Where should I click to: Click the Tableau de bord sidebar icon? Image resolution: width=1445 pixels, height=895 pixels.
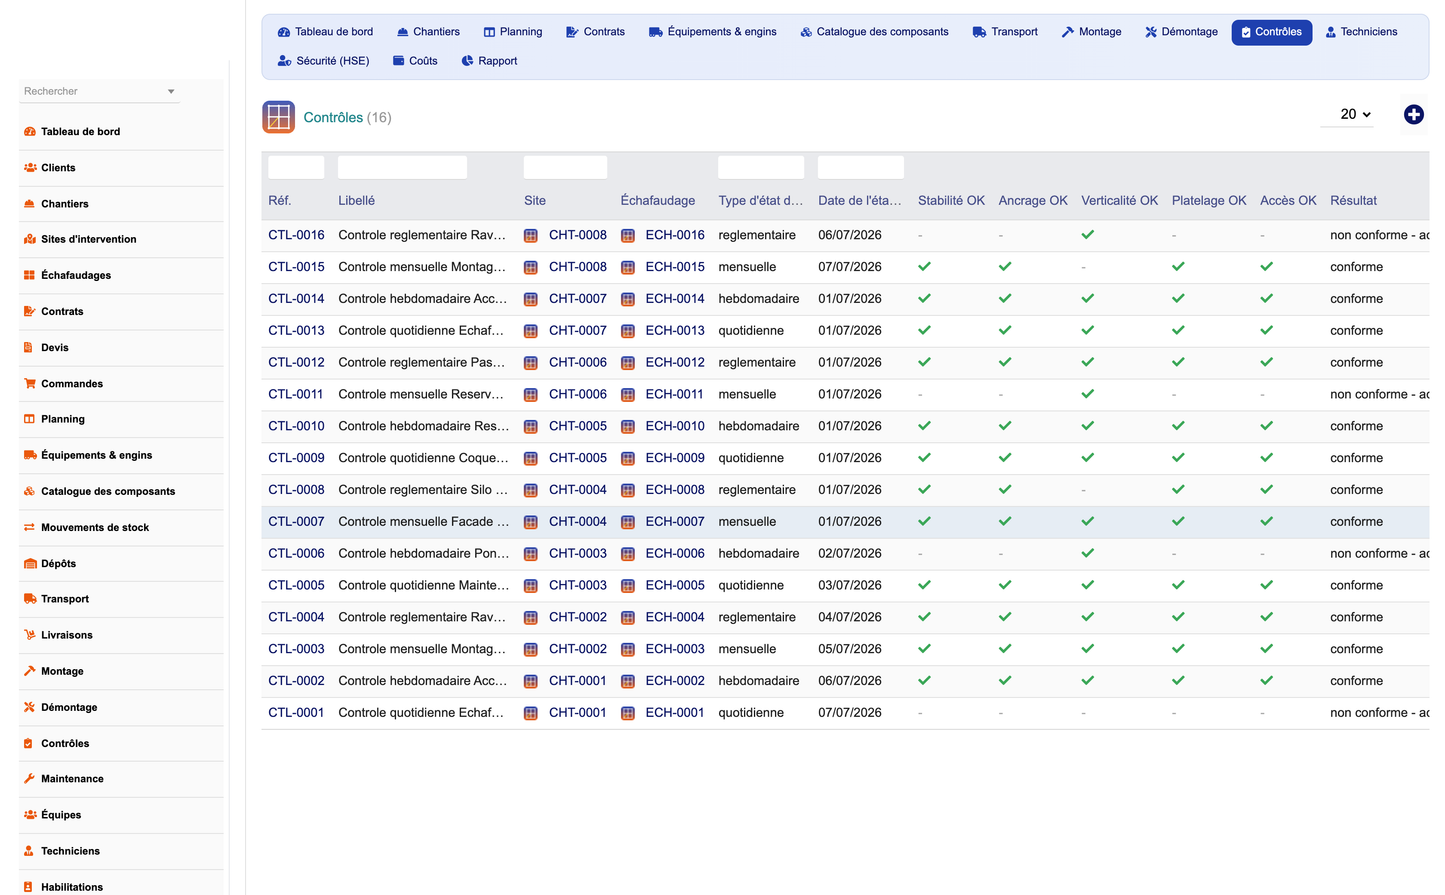pos(30,132)
